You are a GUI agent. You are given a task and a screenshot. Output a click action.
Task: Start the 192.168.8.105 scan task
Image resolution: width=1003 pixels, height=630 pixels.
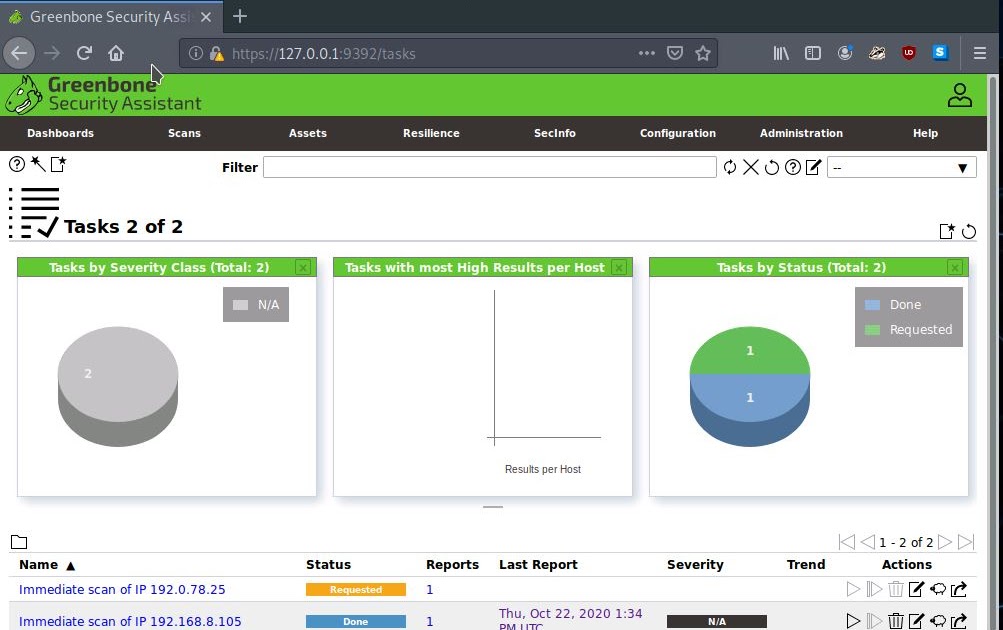(x=853, y=620)
